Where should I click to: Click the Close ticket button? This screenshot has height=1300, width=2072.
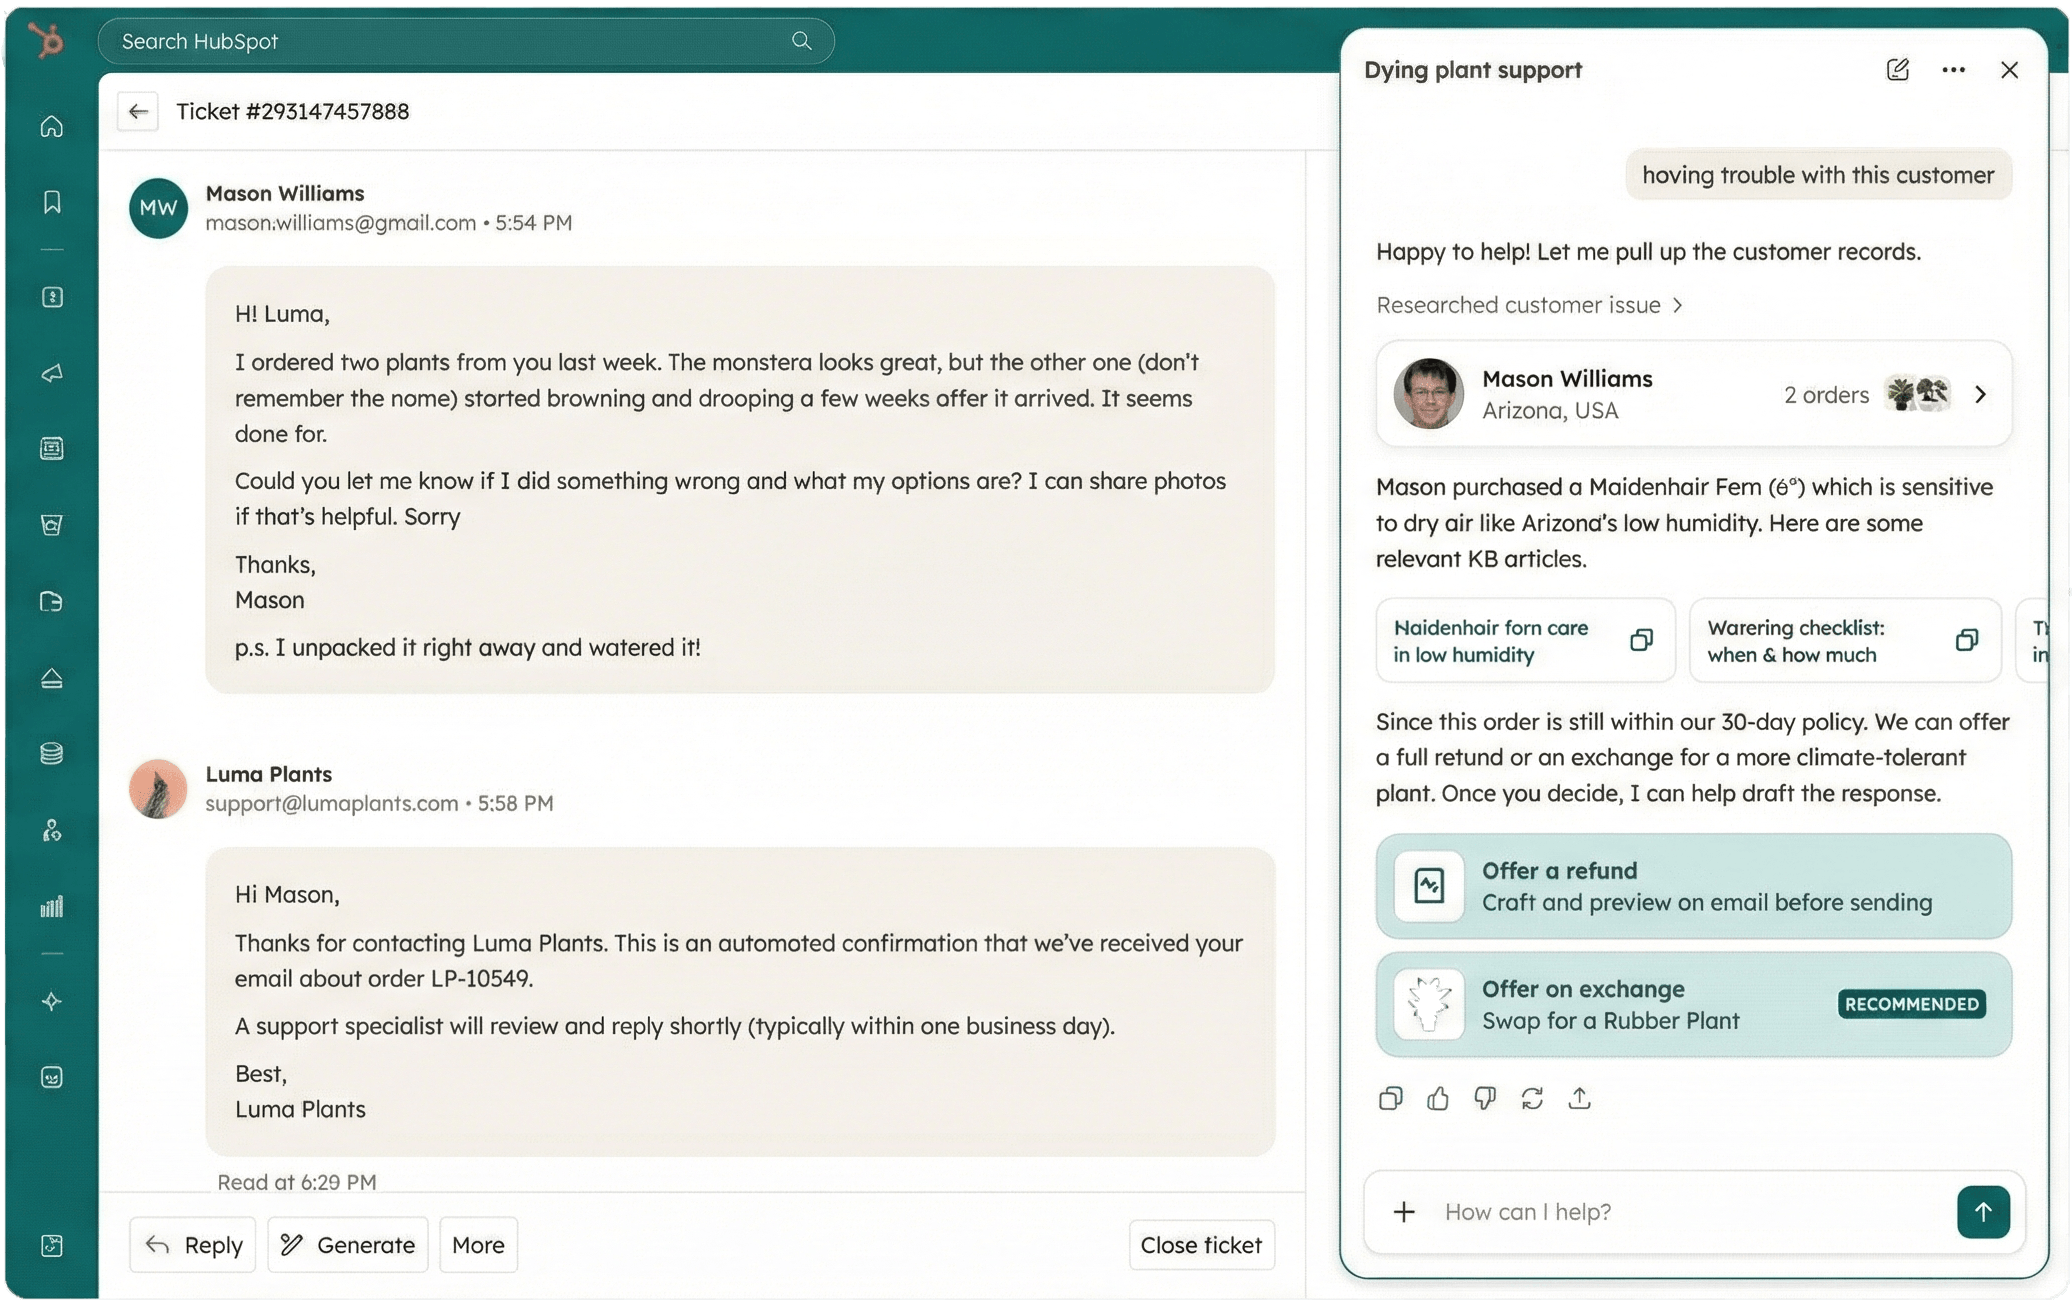coord(1201,1245)
